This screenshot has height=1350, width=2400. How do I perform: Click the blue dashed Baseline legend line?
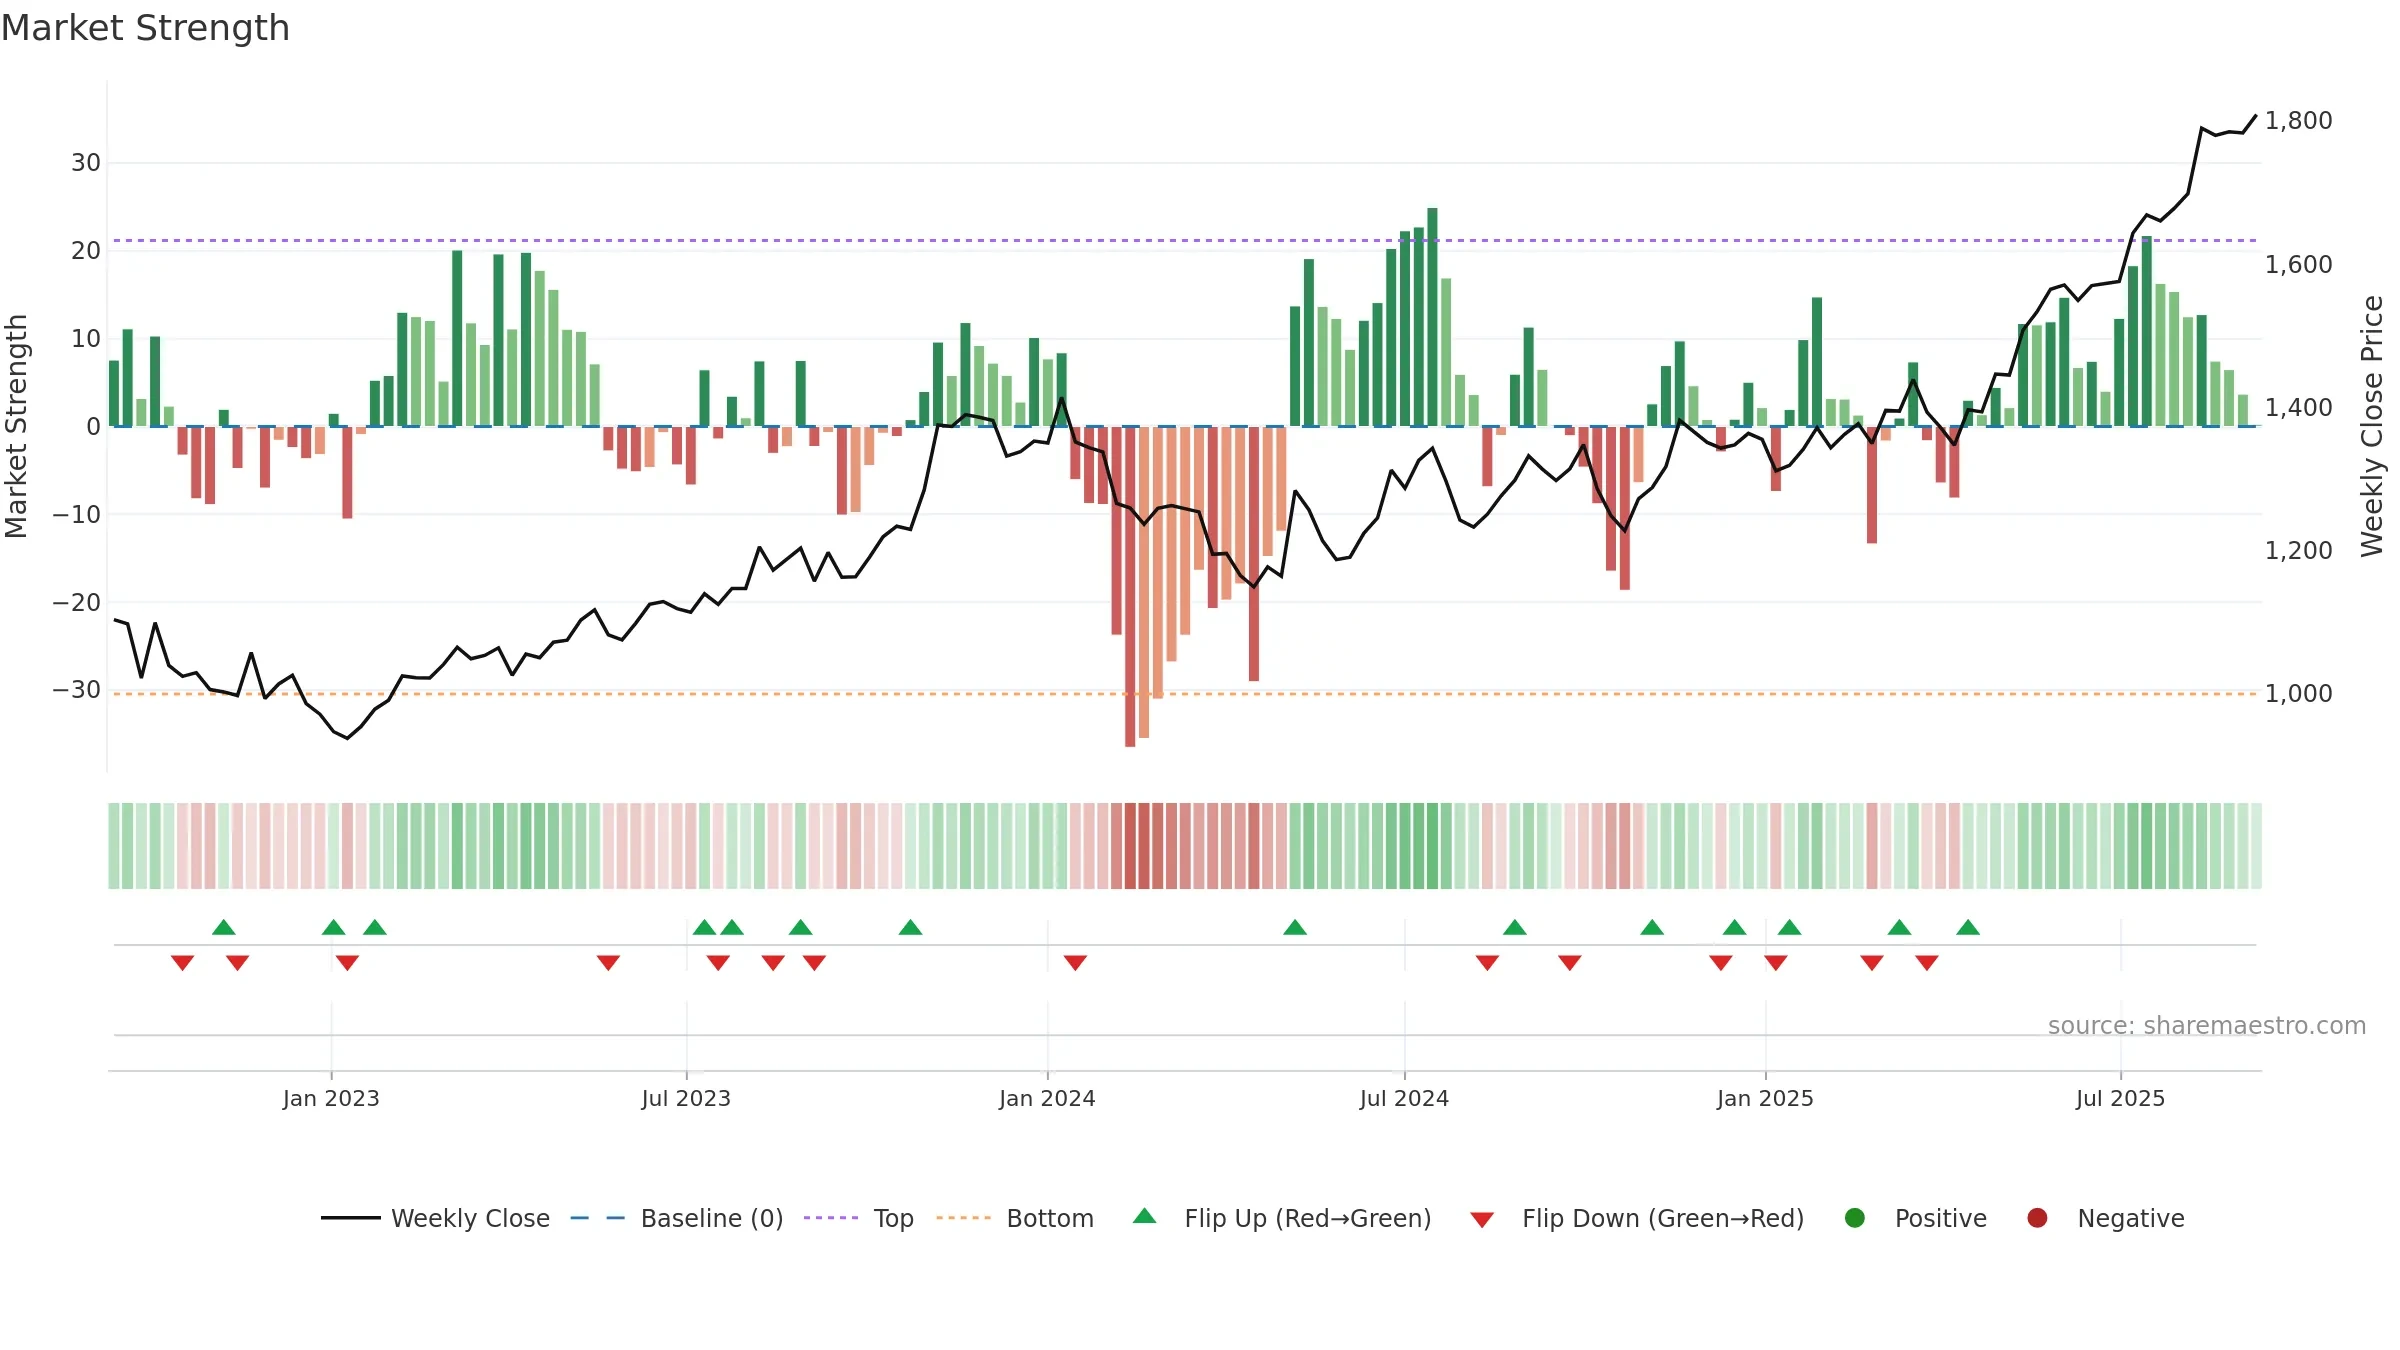(x=598, y=1218)
